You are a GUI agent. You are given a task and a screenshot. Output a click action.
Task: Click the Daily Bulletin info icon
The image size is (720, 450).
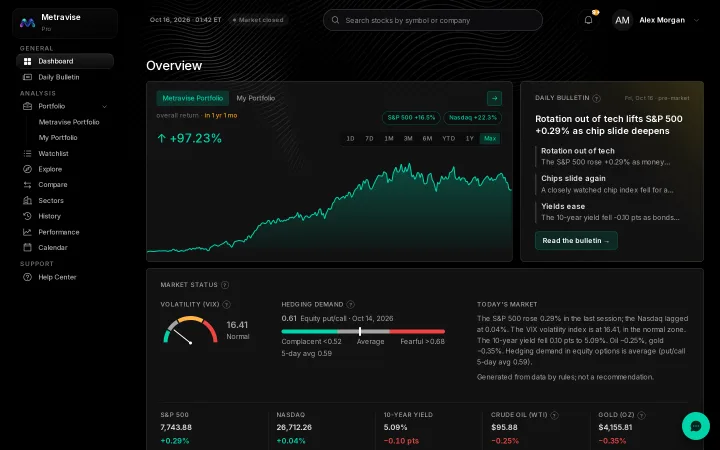coord(596,98)
